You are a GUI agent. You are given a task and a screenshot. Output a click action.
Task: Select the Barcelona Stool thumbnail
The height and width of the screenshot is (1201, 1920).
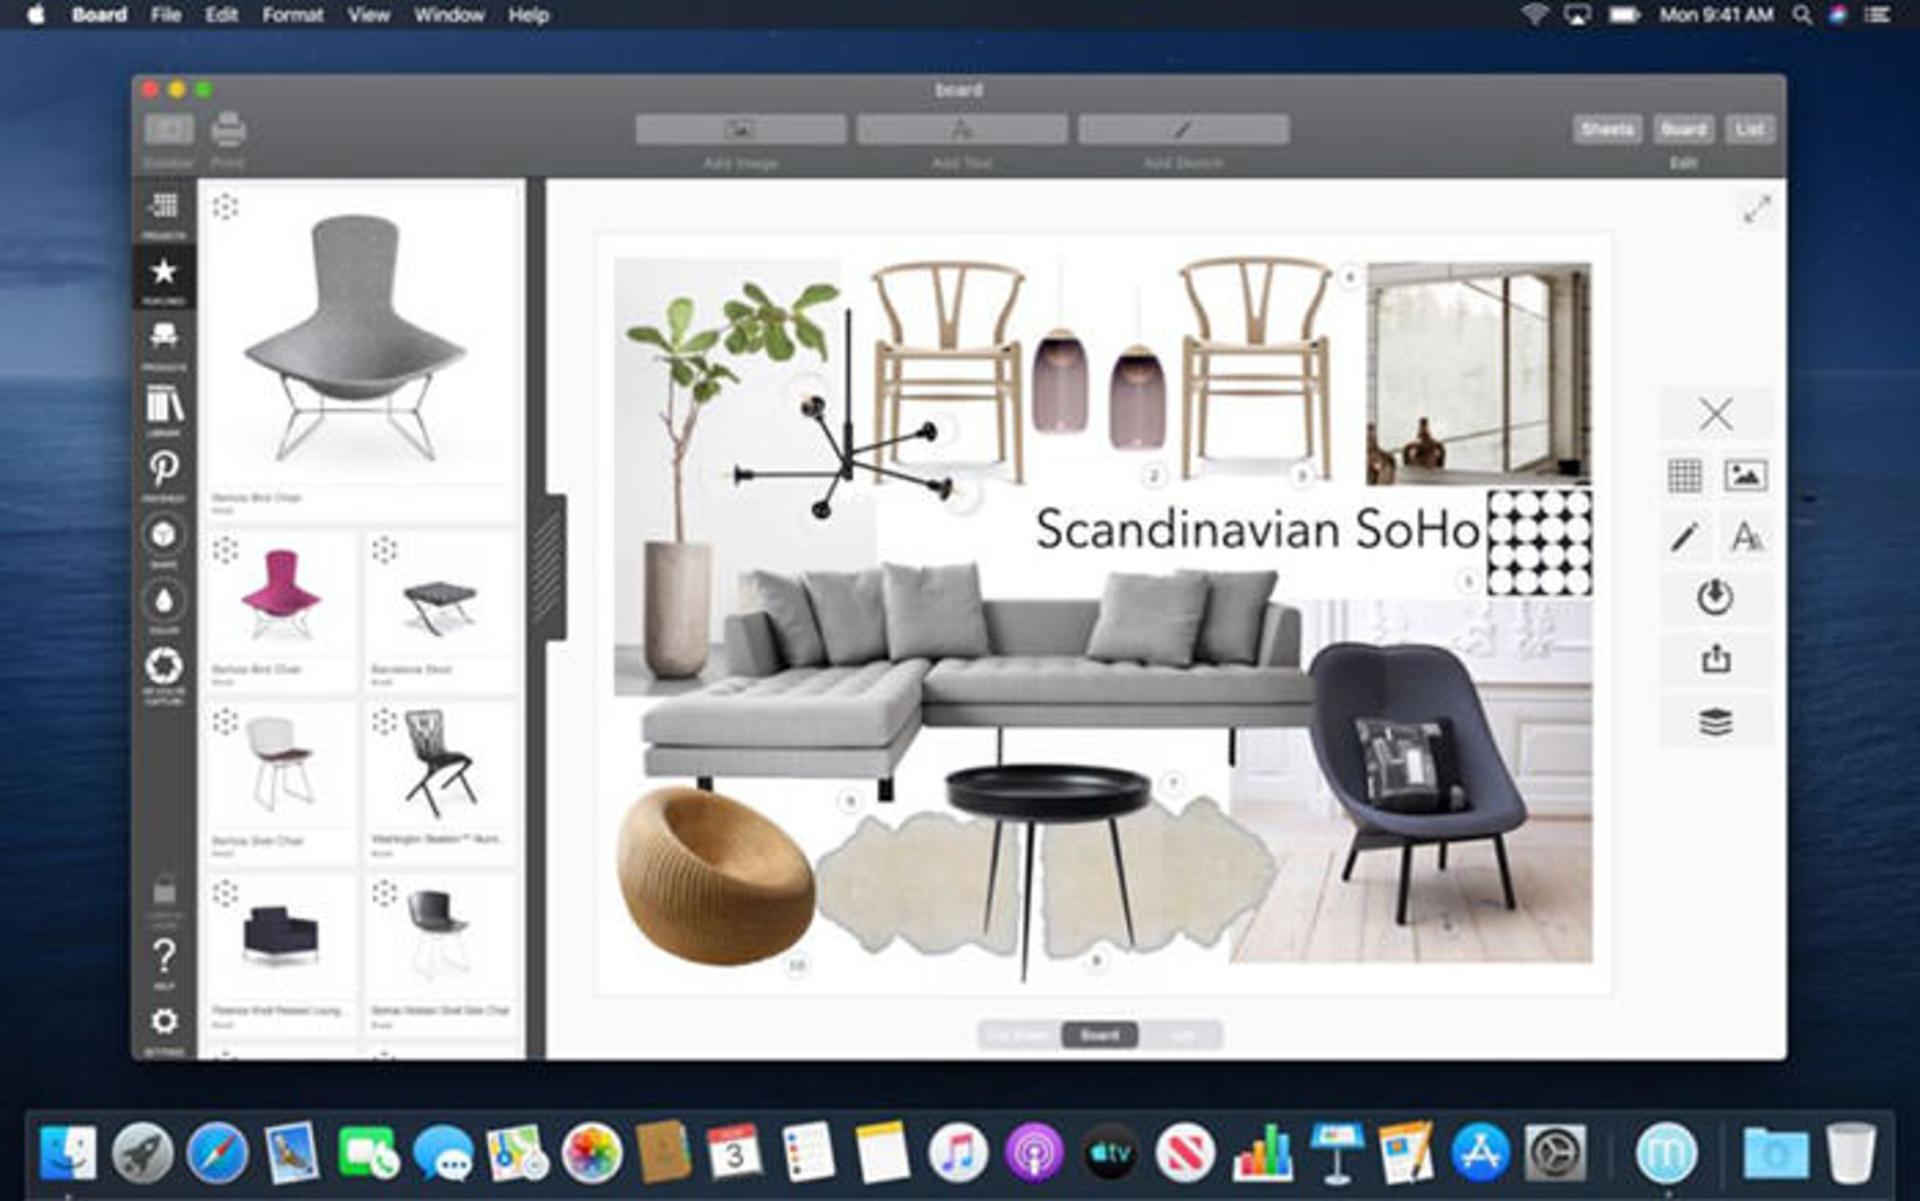click(440, 606)
